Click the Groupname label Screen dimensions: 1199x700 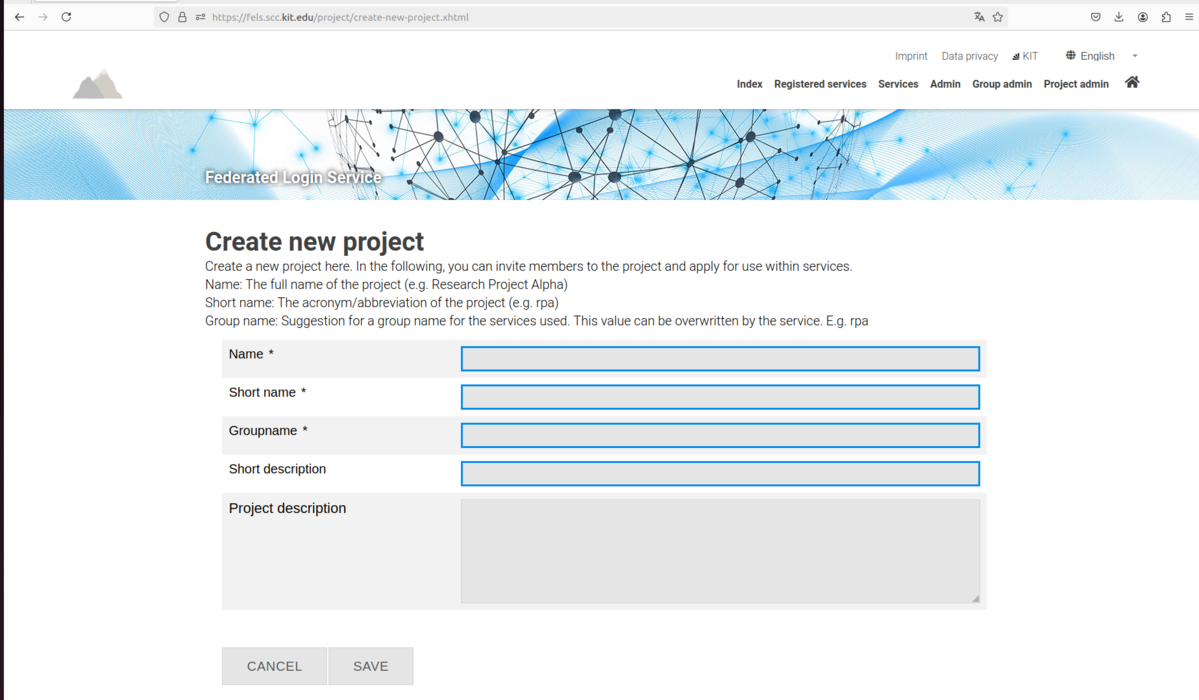(263, 431)
